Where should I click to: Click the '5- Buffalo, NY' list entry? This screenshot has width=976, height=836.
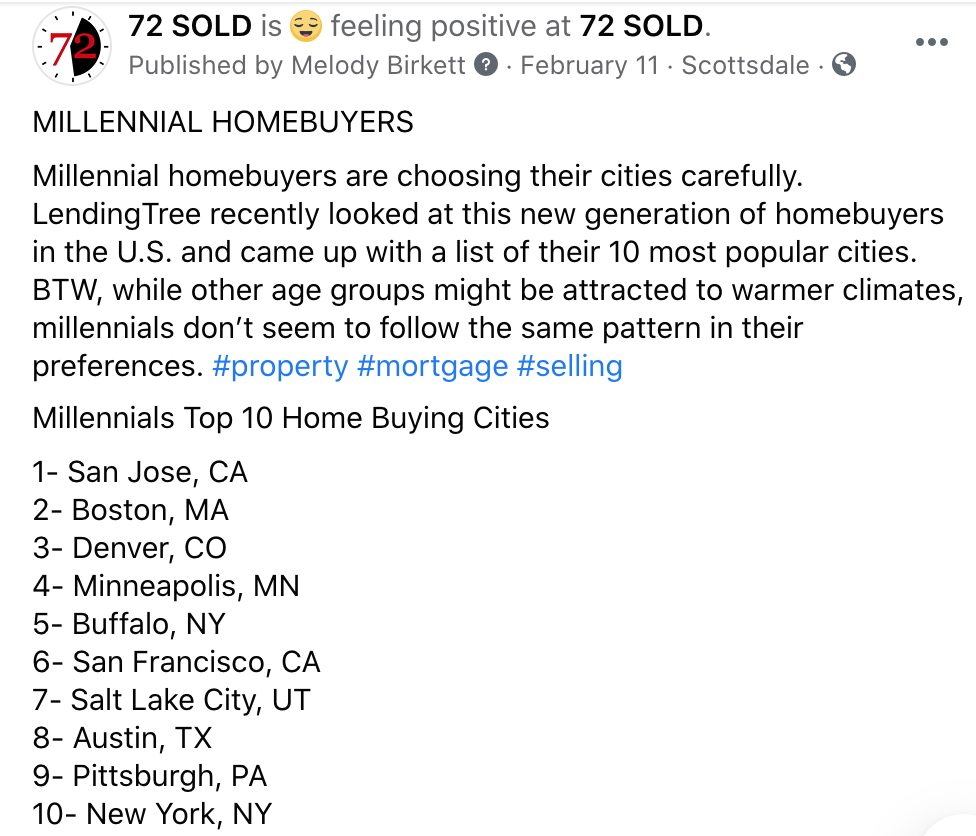(129, 624)
